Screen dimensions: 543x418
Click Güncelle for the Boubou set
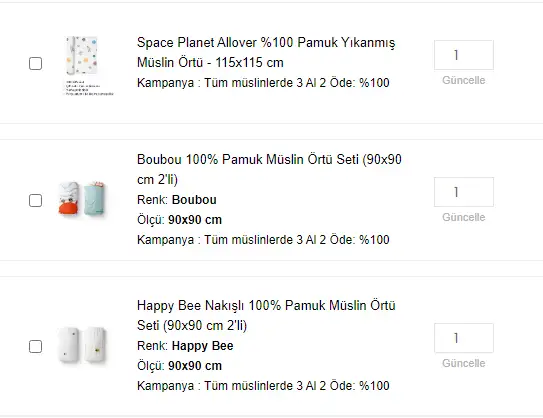pyautogui.click(x=464, y=217)
